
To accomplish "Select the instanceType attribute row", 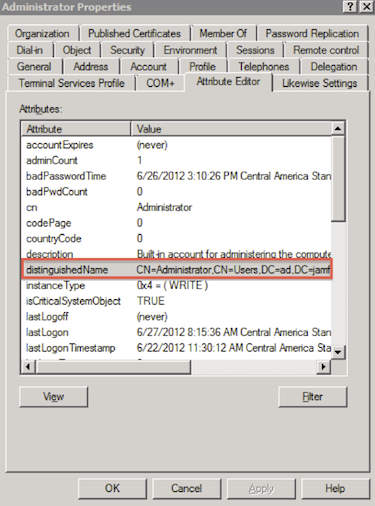I will [177, 285].
